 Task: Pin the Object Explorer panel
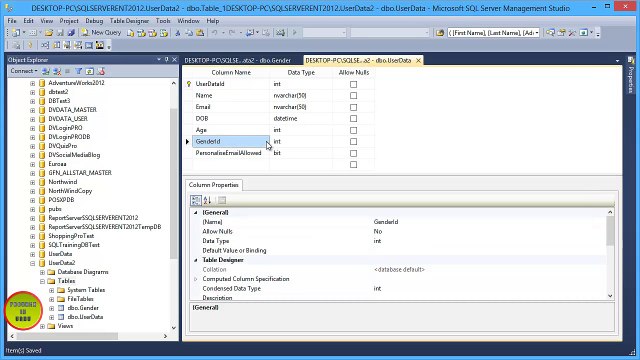167,60
